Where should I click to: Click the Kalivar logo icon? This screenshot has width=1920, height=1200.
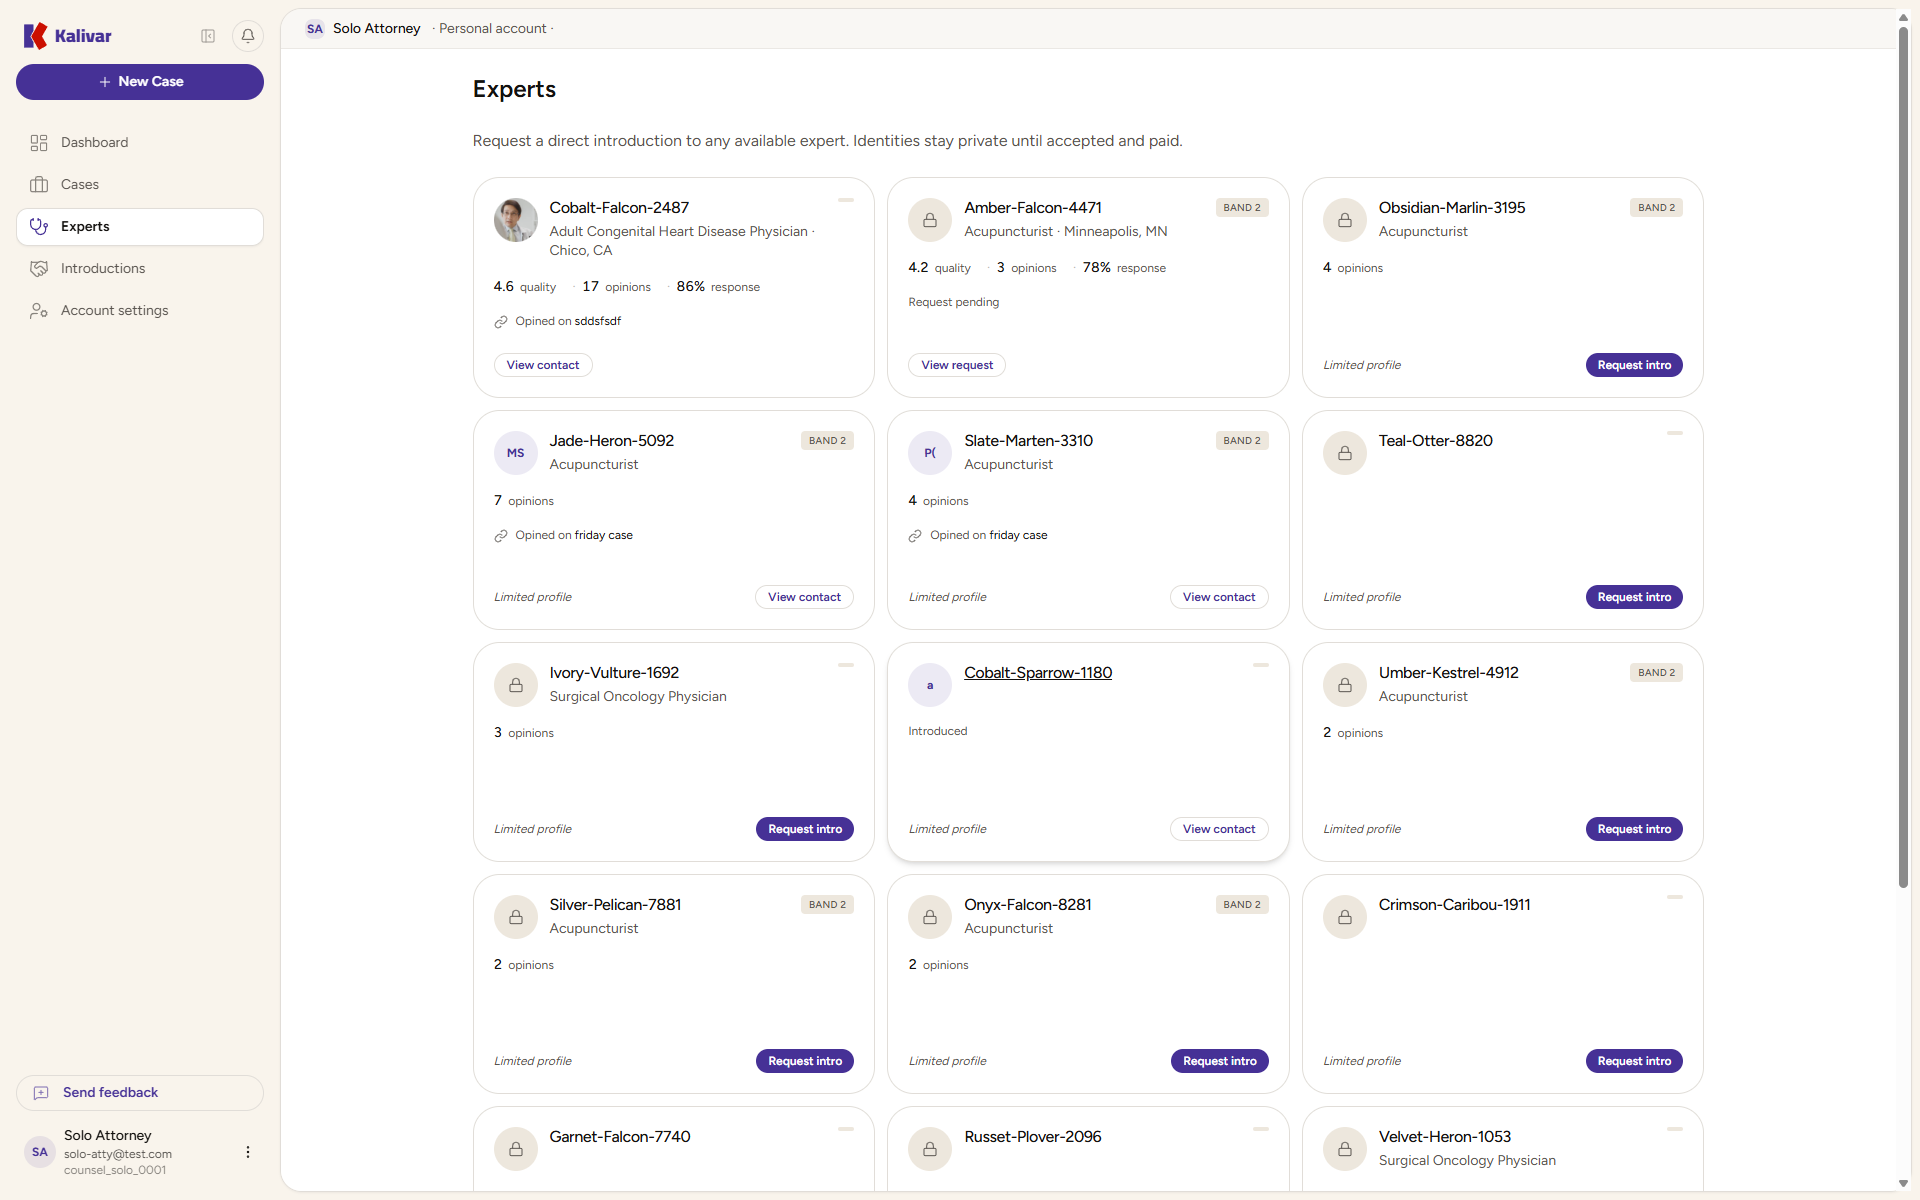click(x=35, y=36)
